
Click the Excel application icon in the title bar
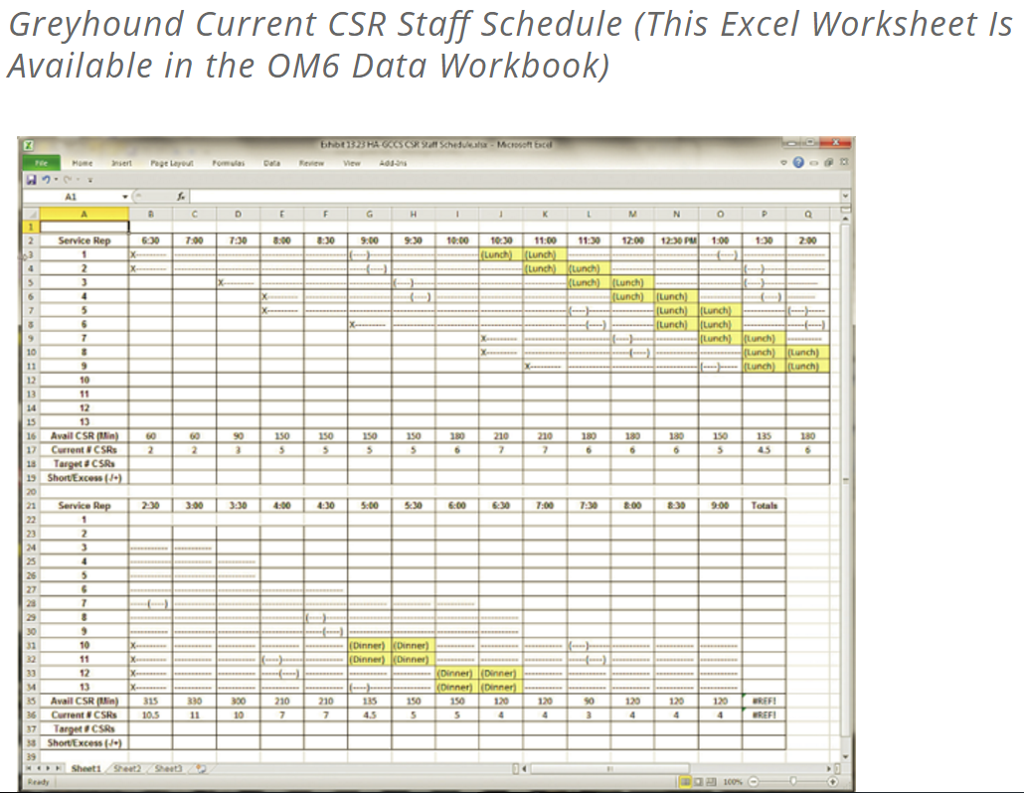(29, 145)
